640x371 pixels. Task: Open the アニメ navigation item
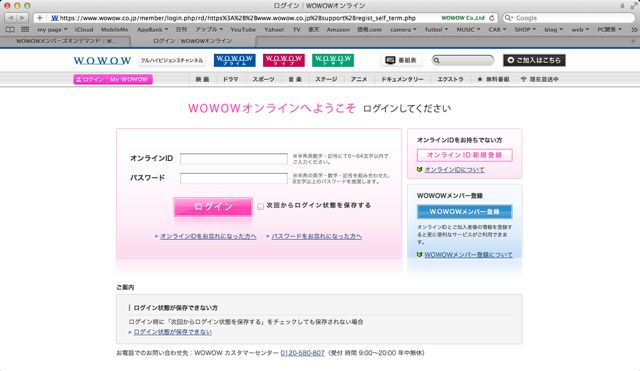coord(359,79)
